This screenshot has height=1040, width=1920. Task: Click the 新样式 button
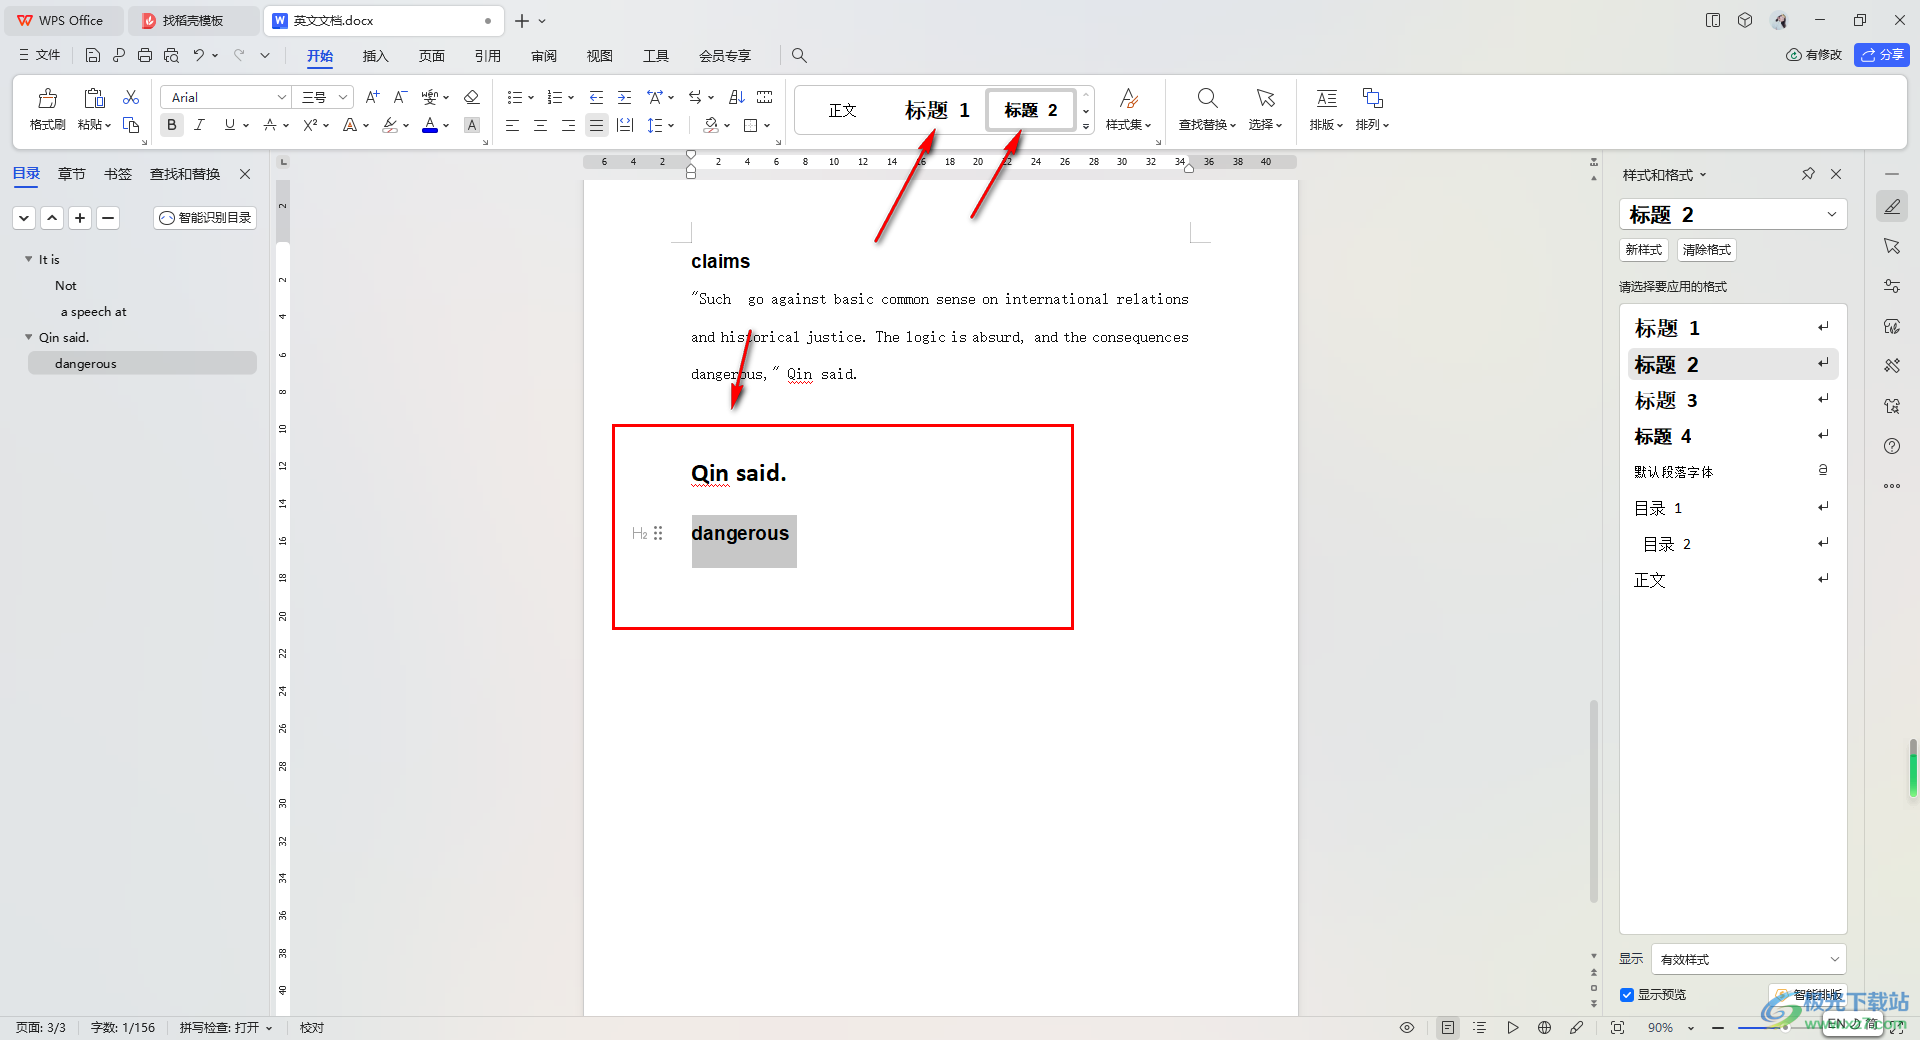[x=1643, y=250]
